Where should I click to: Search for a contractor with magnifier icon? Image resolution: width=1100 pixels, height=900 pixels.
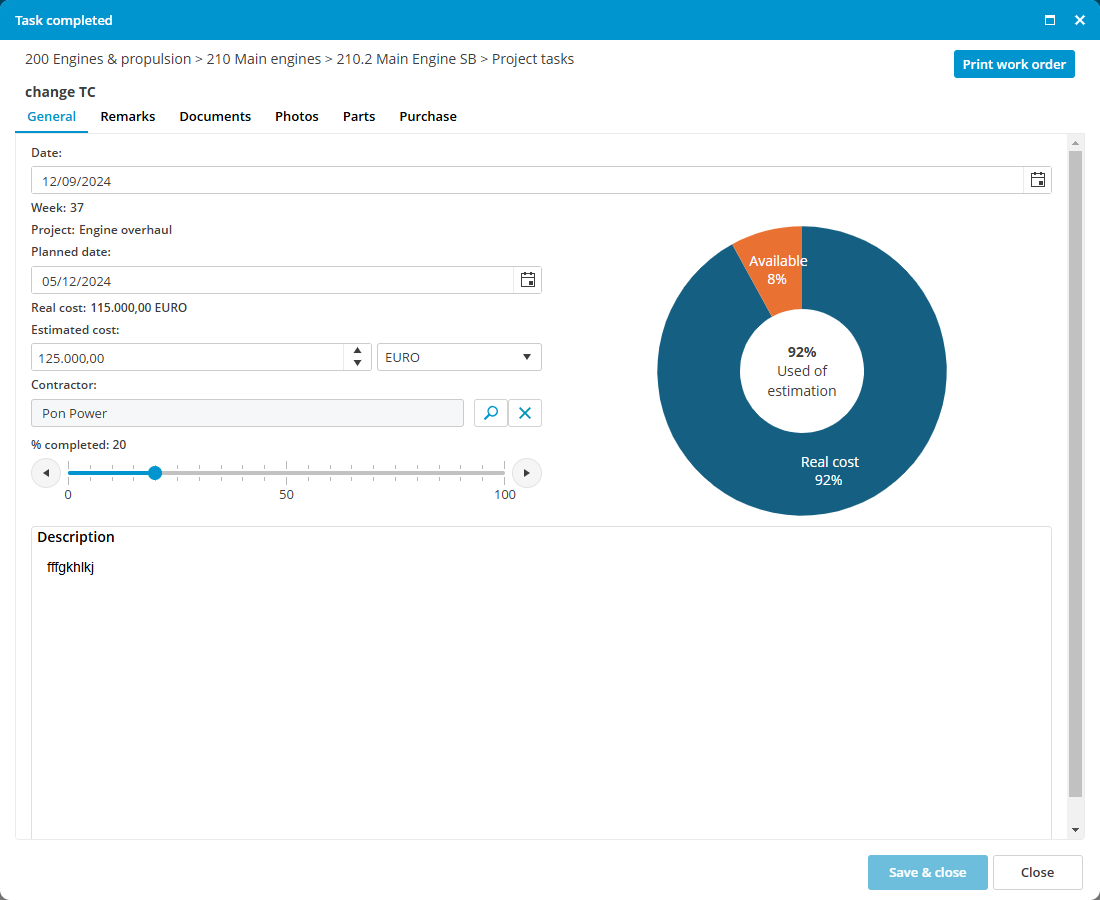point(491,413)
